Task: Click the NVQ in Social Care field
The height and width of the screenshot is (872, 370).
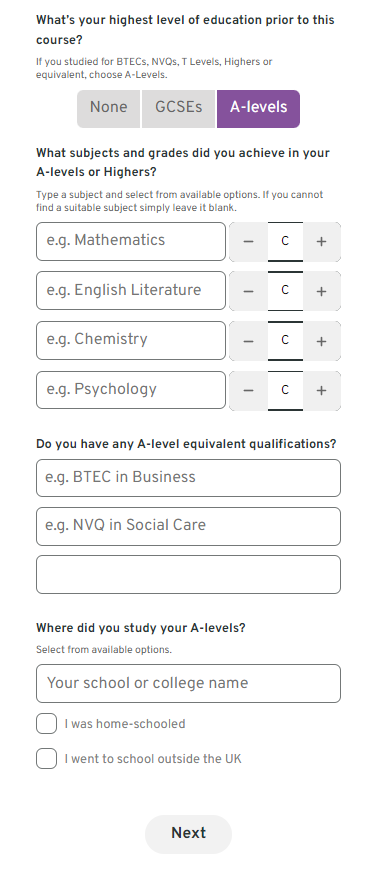Action: coord(189,526)
